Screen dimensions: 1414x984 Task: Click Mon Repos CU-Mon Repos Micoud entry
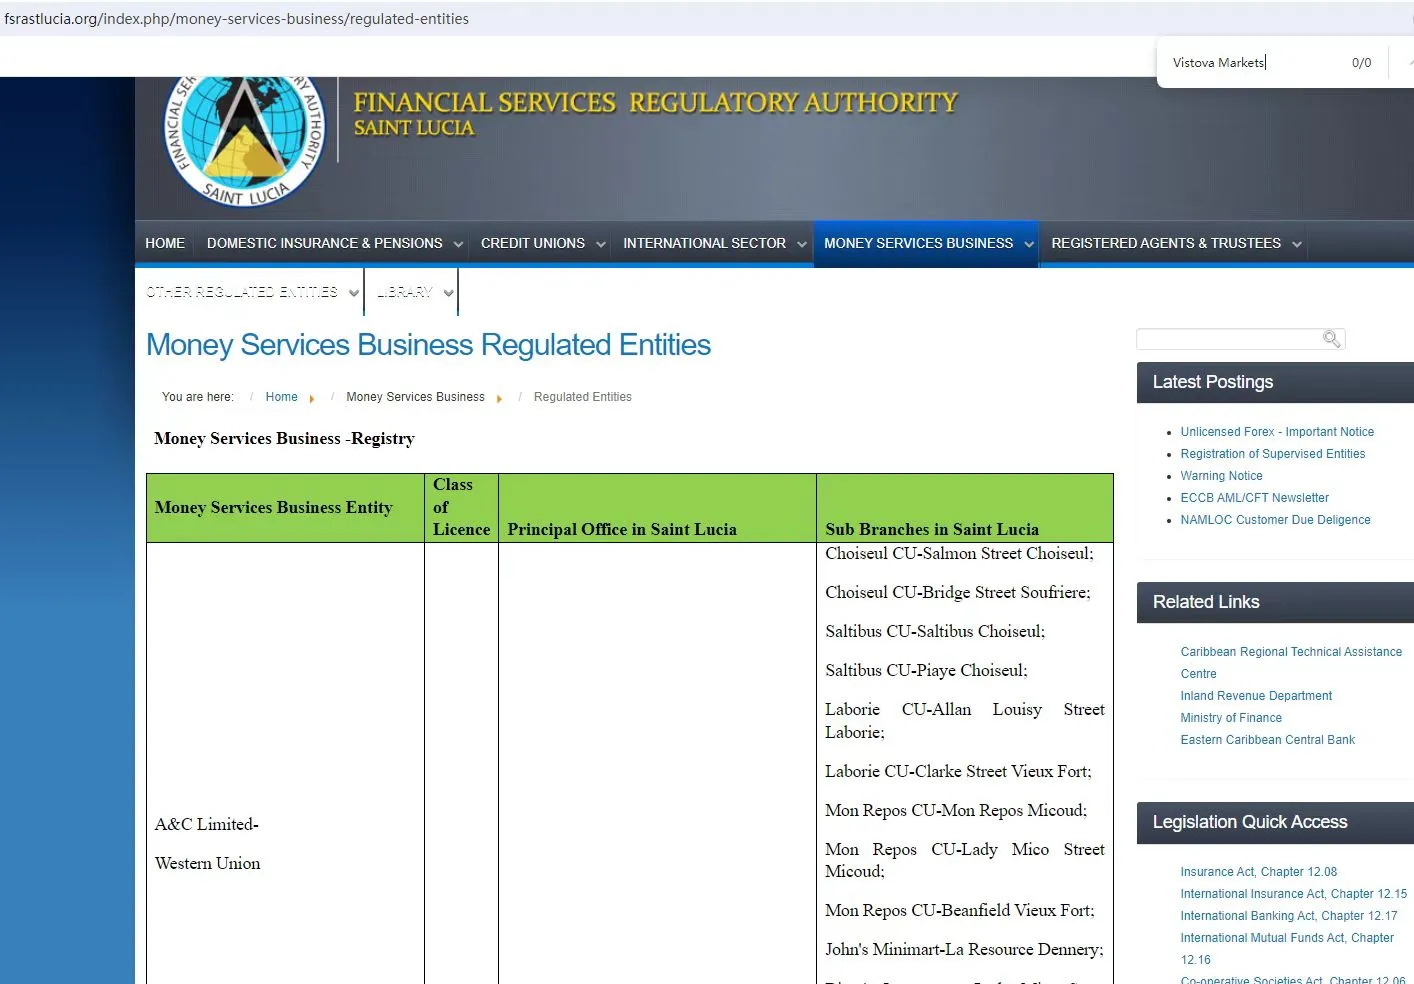pos(956,810)
